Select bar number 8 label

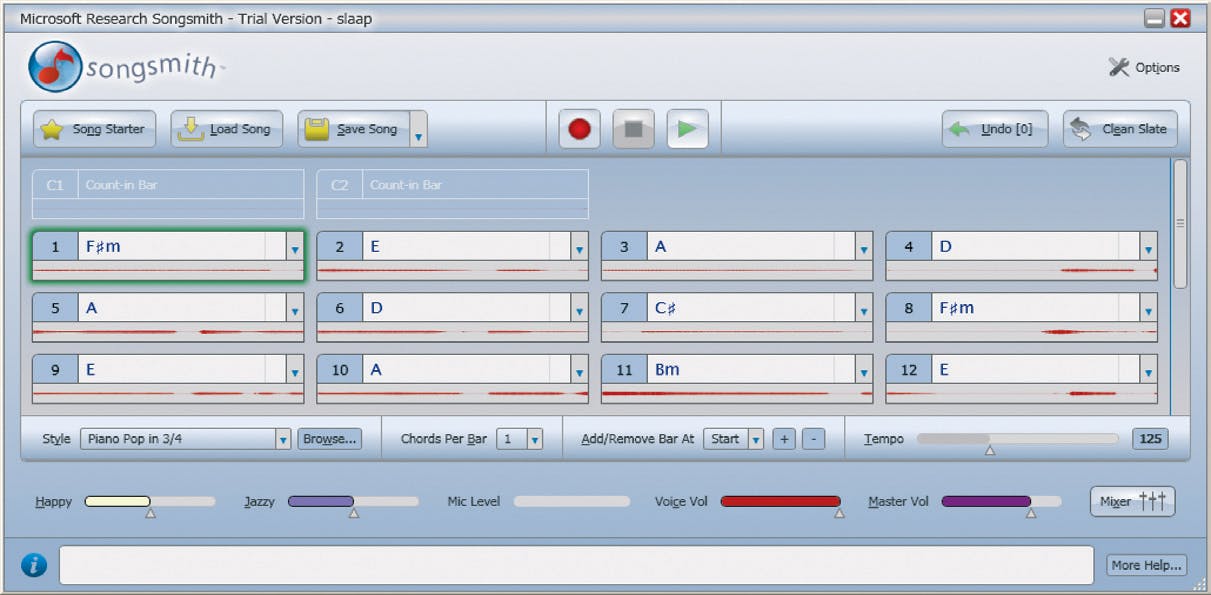click(909, 308)
